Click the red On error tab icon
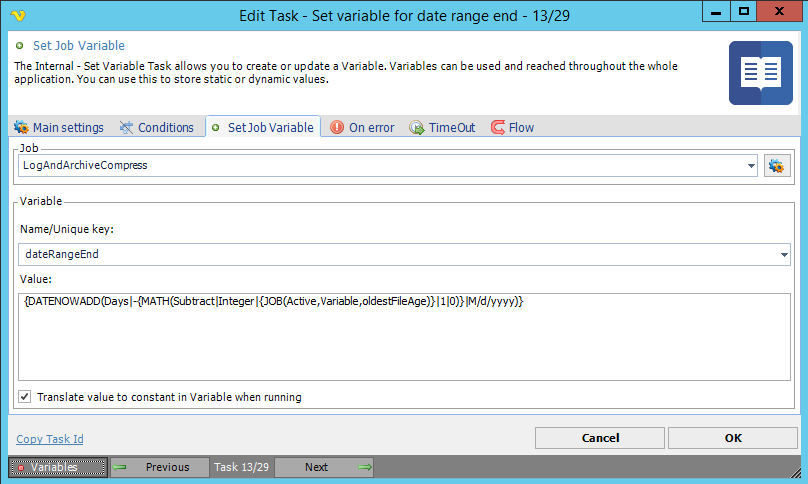This screenshot has height=484, width=808. 337,128
